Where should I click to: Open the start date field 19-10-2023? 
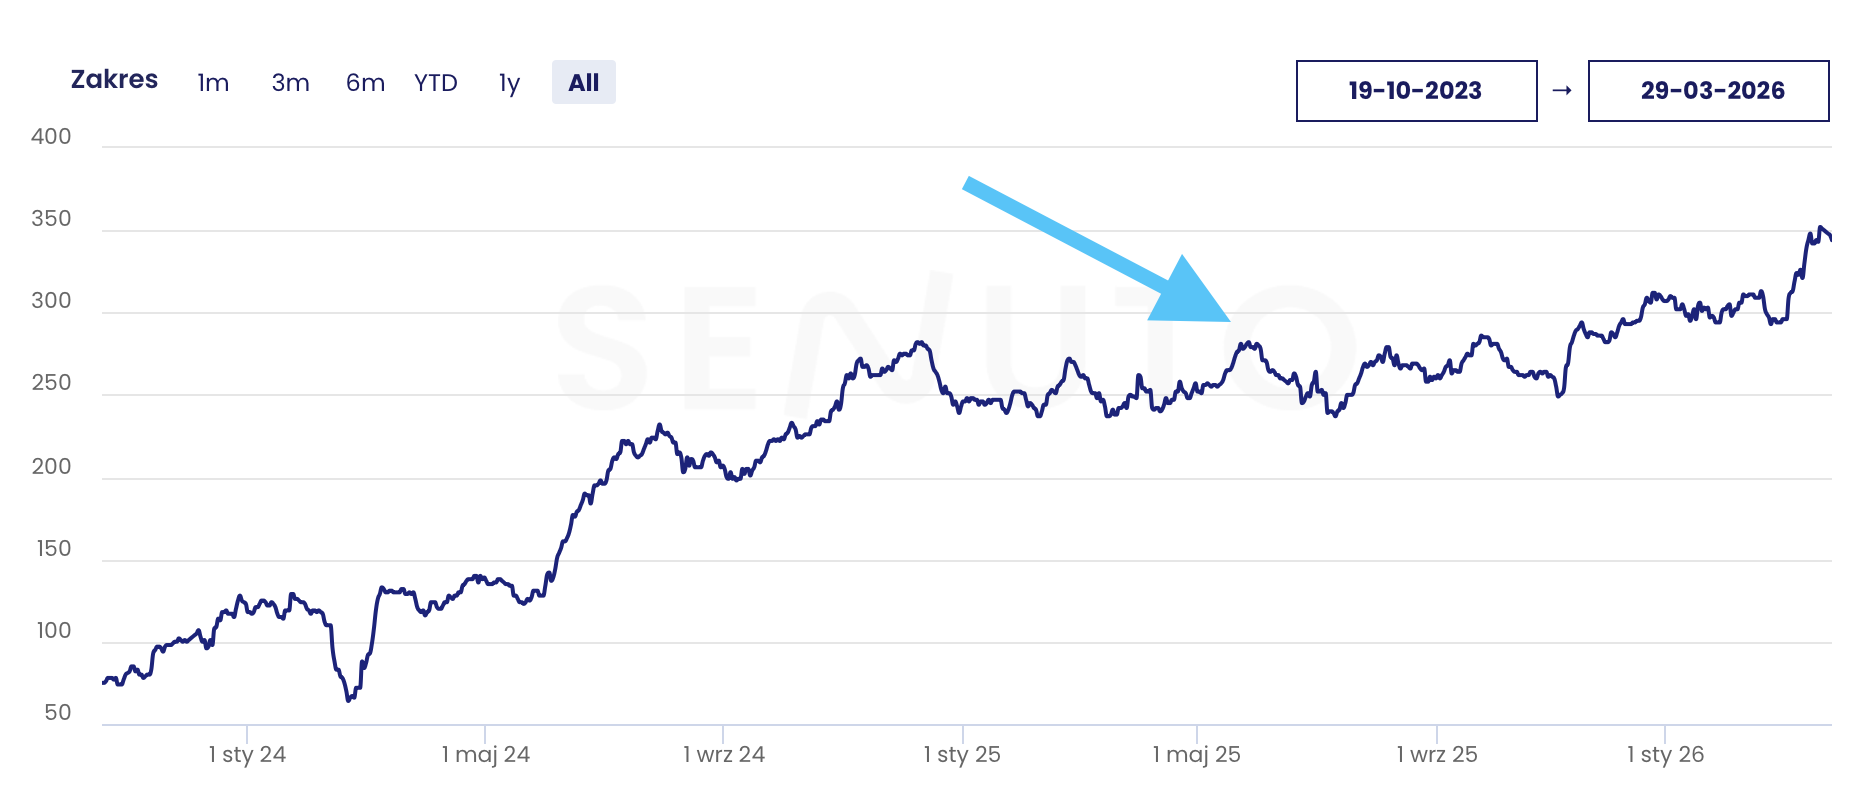point(1416,91)
